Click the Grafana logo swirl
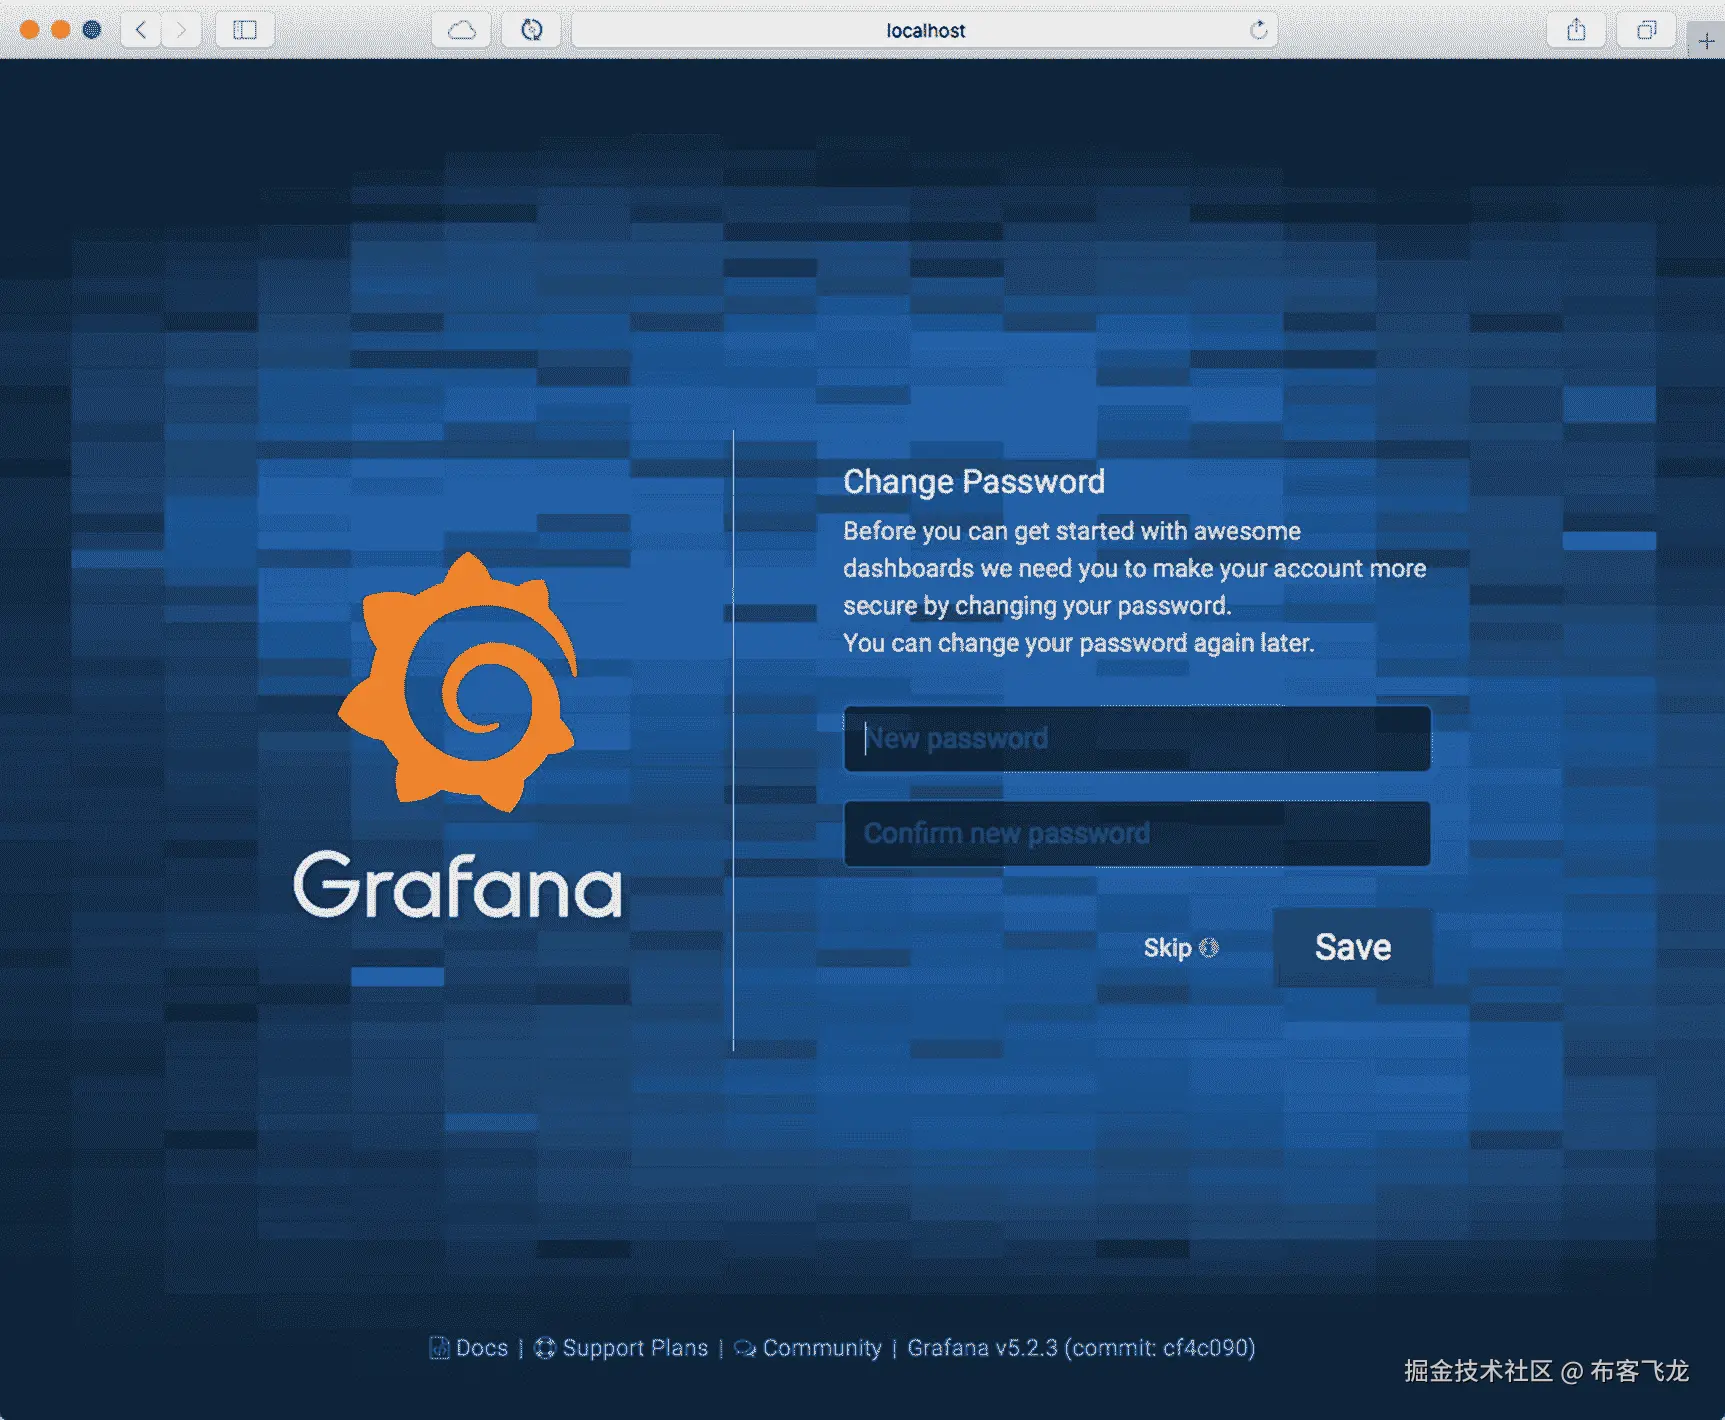1725x1420 pixels. tap(459, 682)
